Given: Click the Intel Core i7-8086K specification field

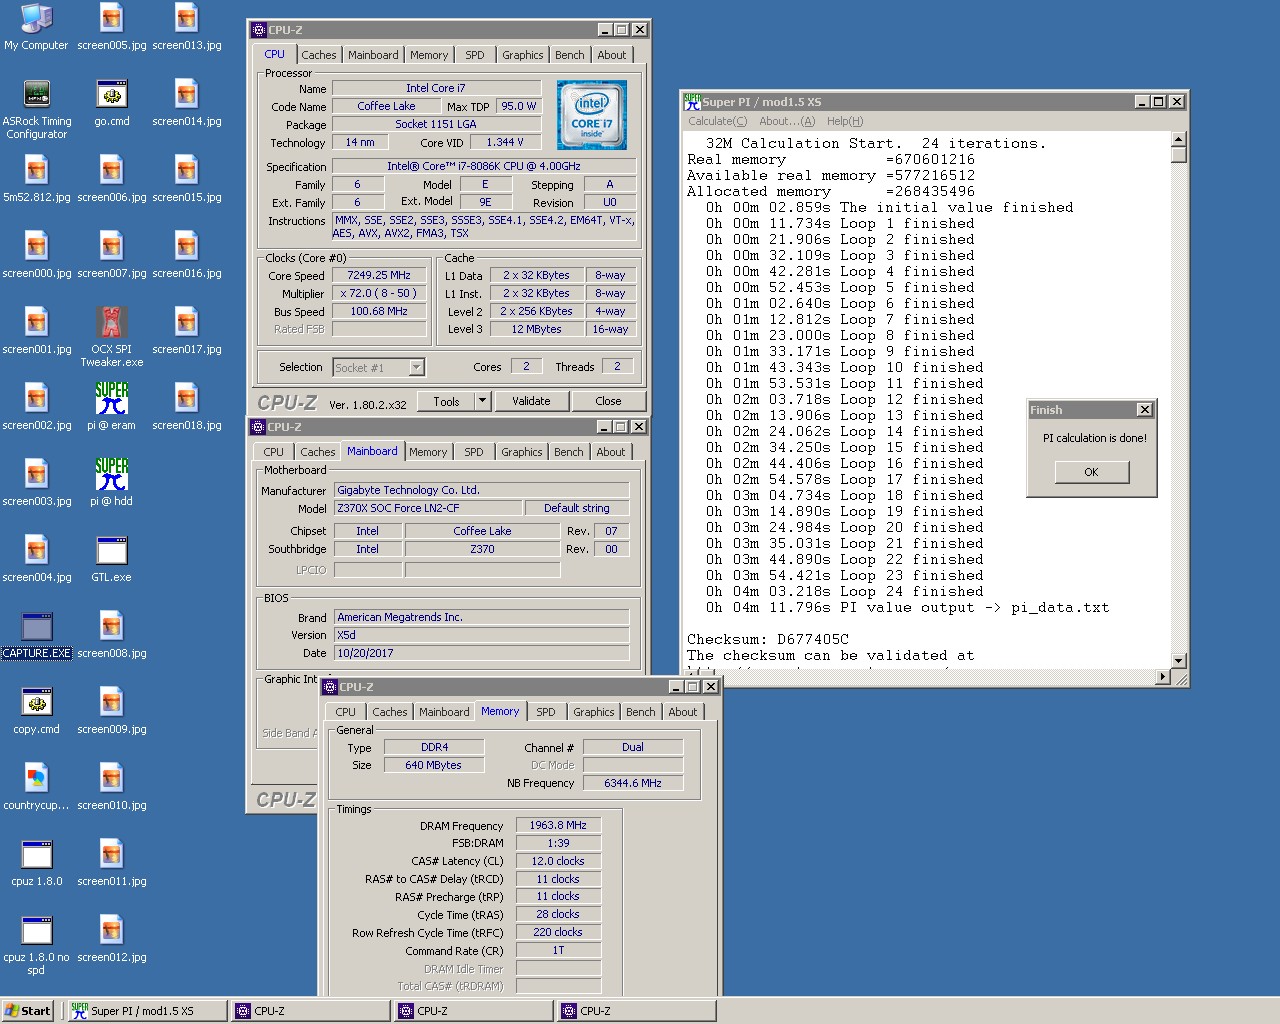Looking at the screenshot, I should coord(484,166).
